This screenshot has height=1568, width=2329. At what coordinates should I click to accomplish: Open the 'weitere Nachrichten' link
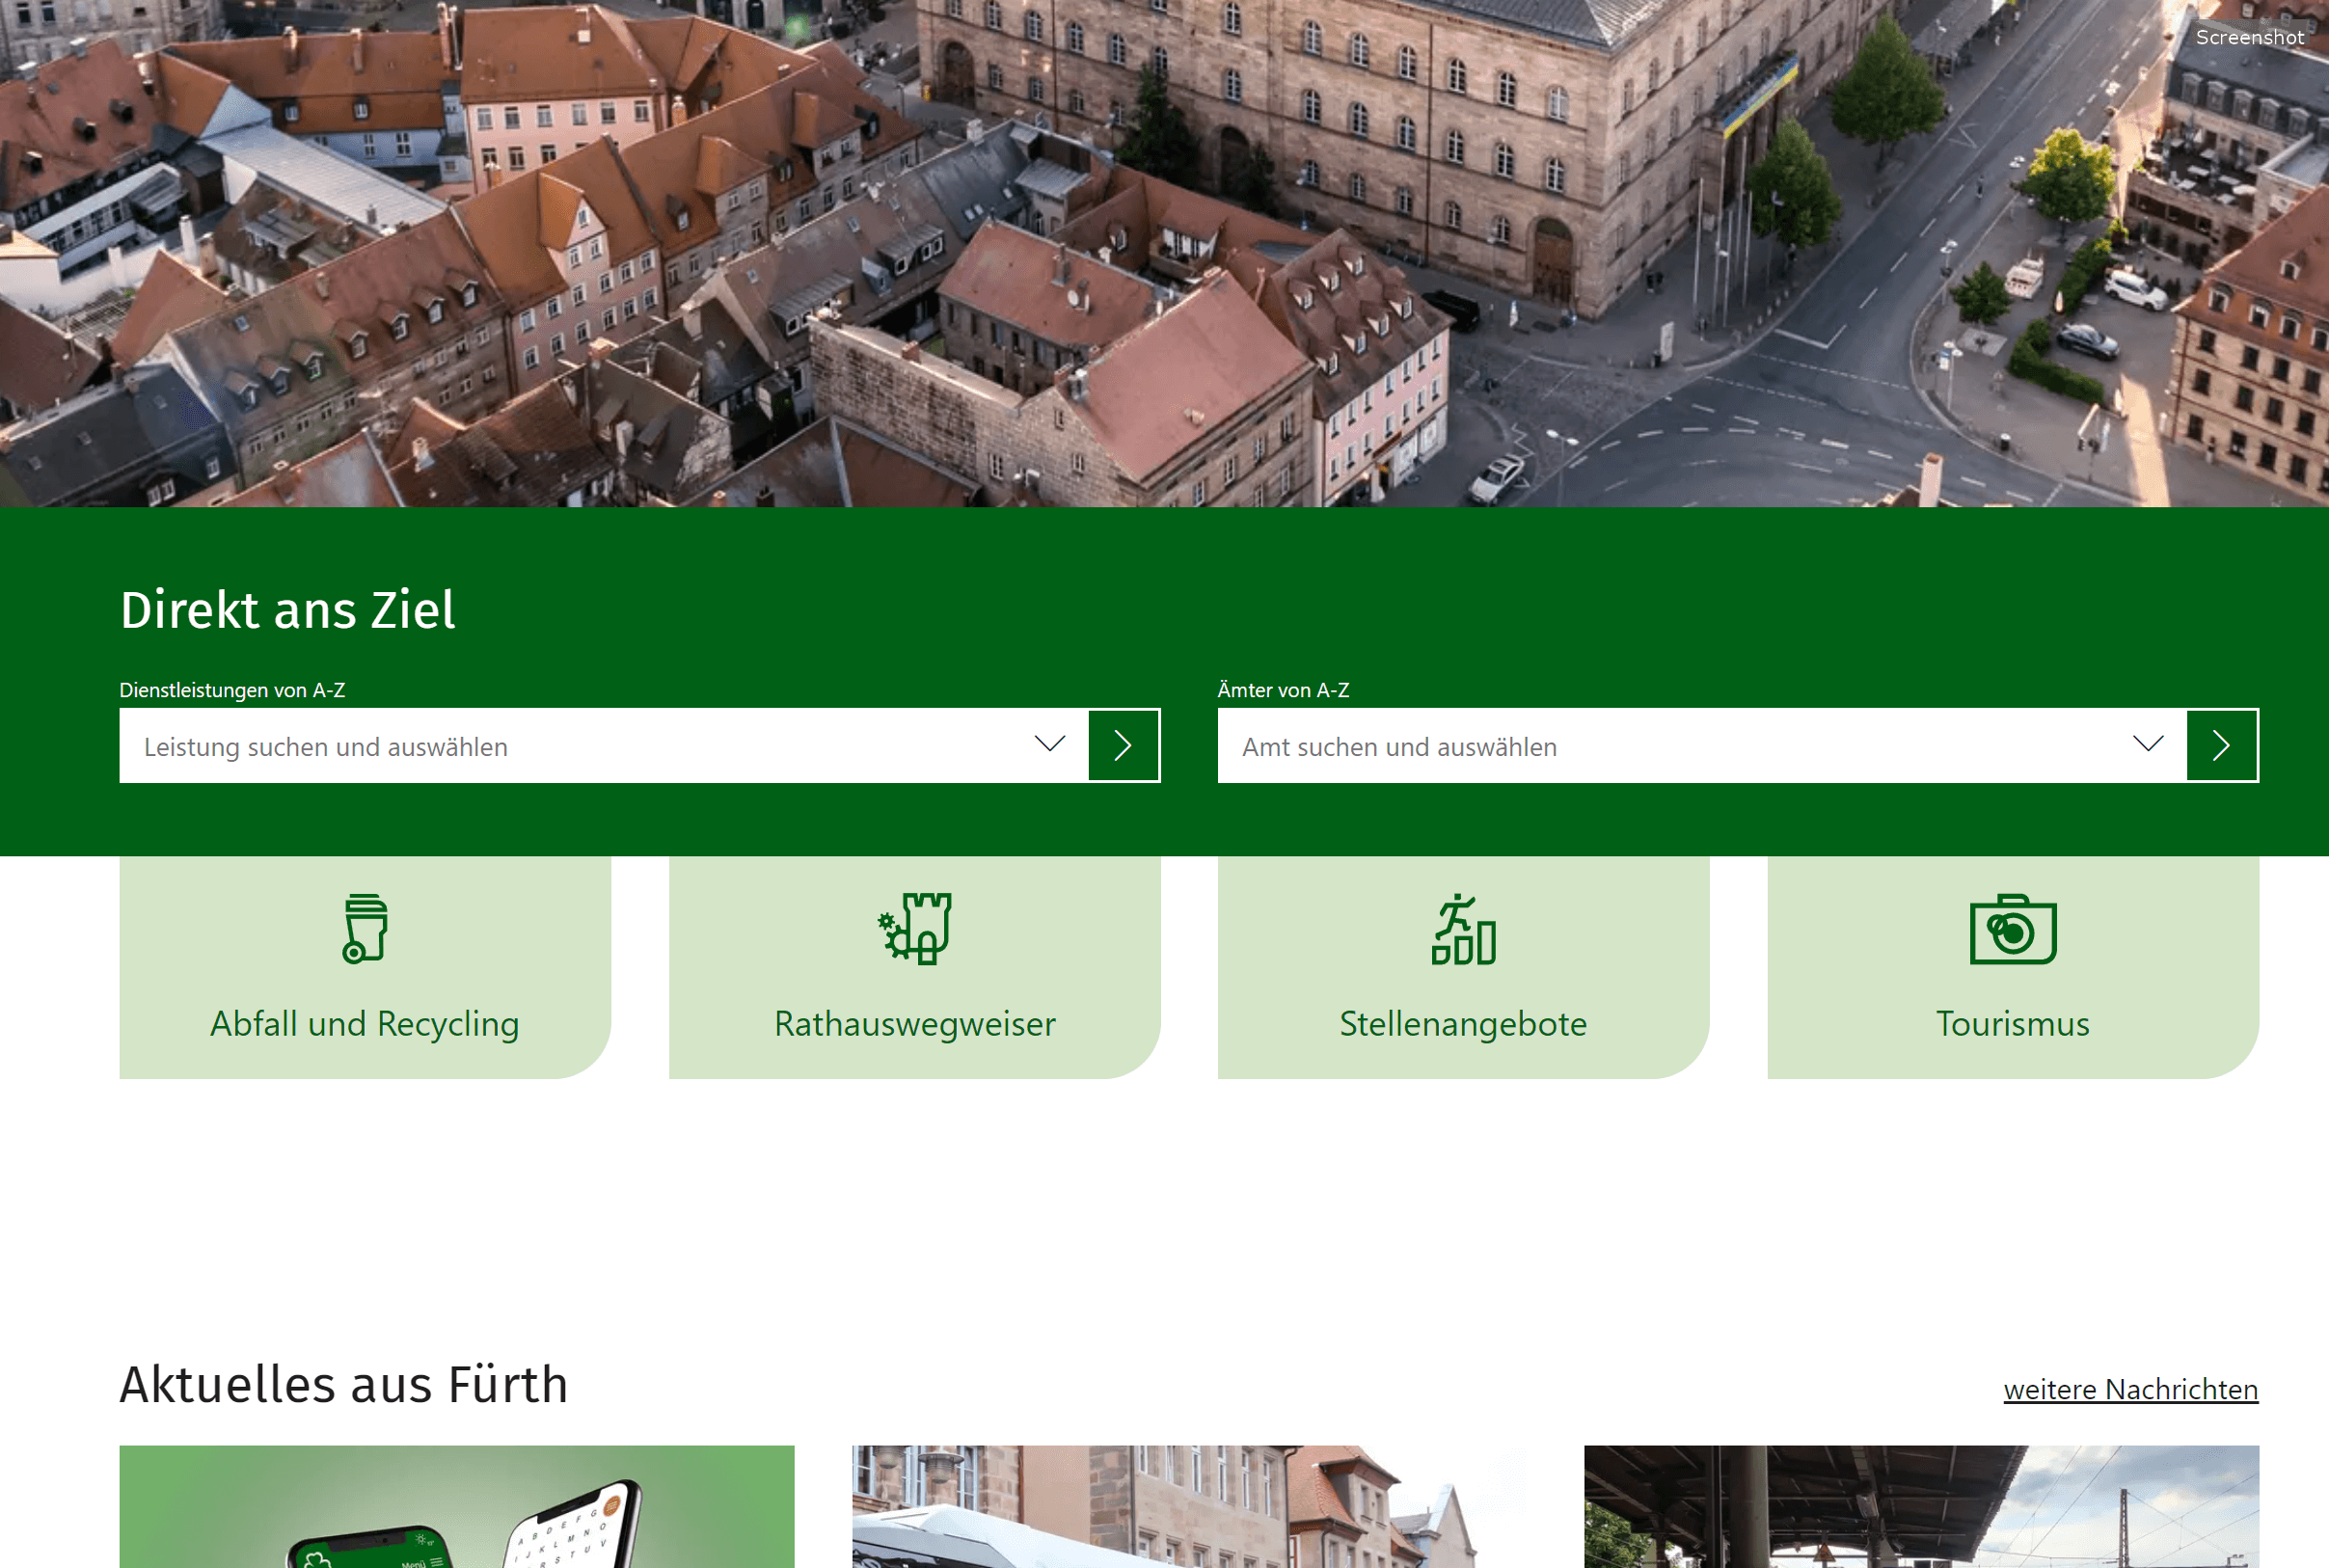(x=2130, y=1389)
